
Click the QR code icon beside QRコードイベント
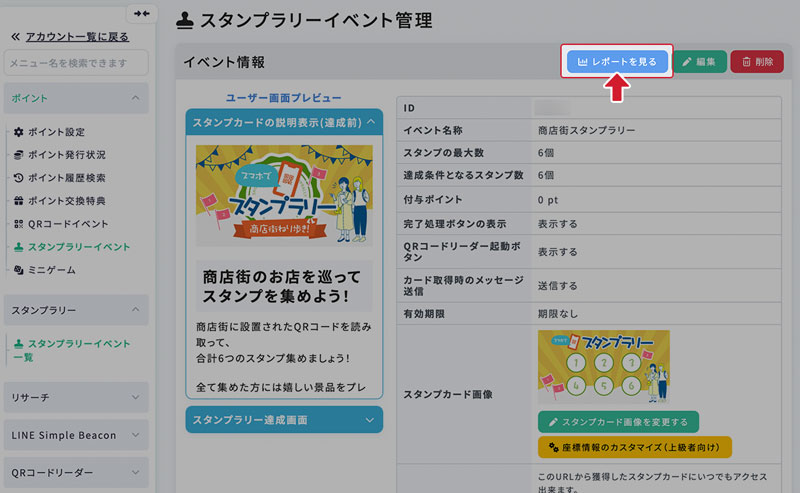pos(19,224)
